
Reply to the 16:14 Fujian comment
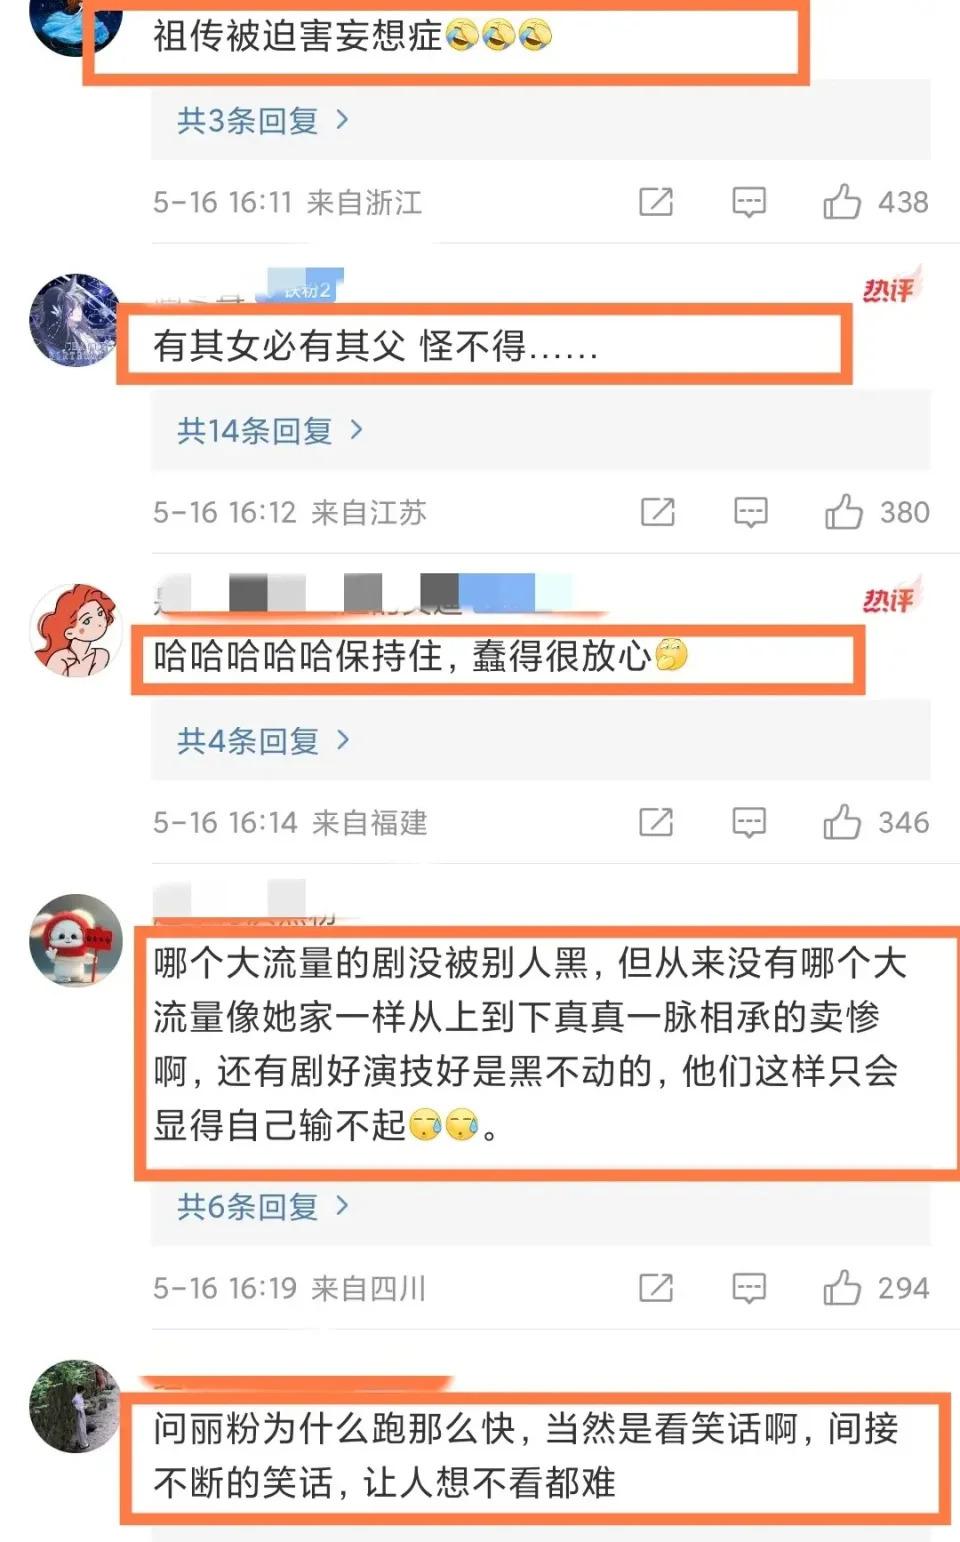coord(749,822)
